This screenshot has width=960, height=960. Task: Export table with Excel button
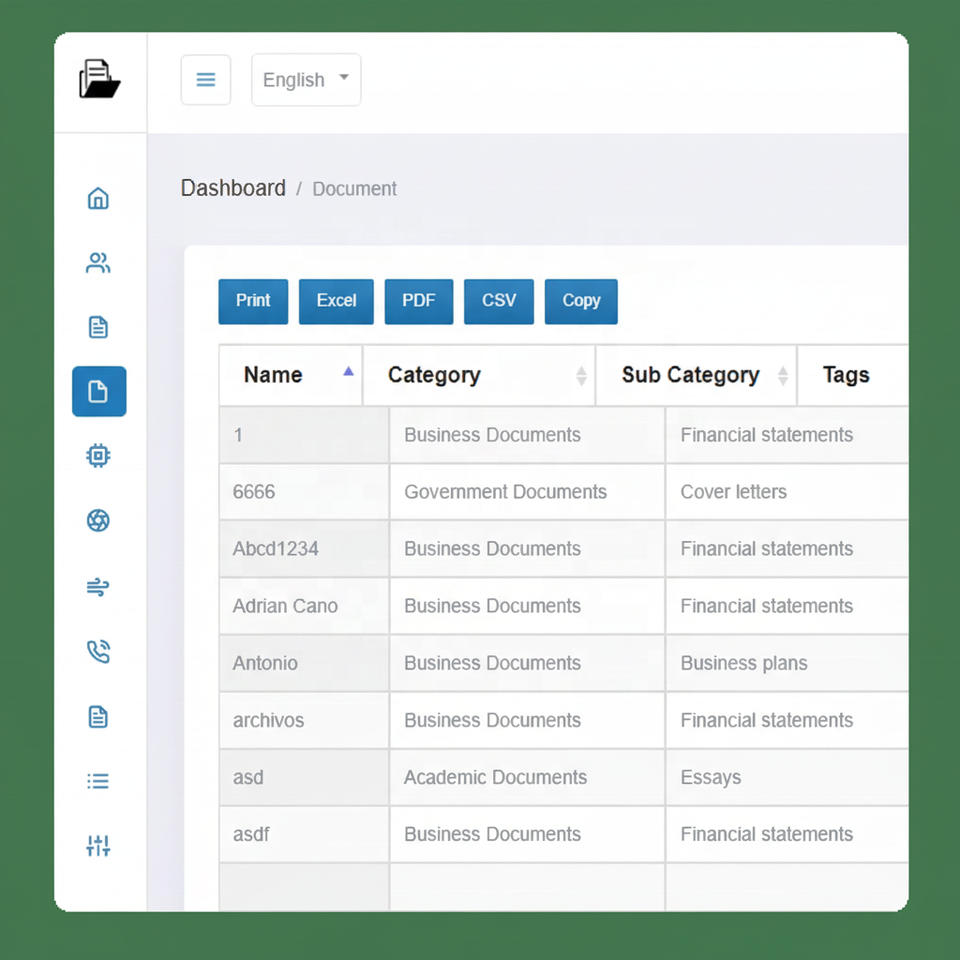tap(336, 301)
